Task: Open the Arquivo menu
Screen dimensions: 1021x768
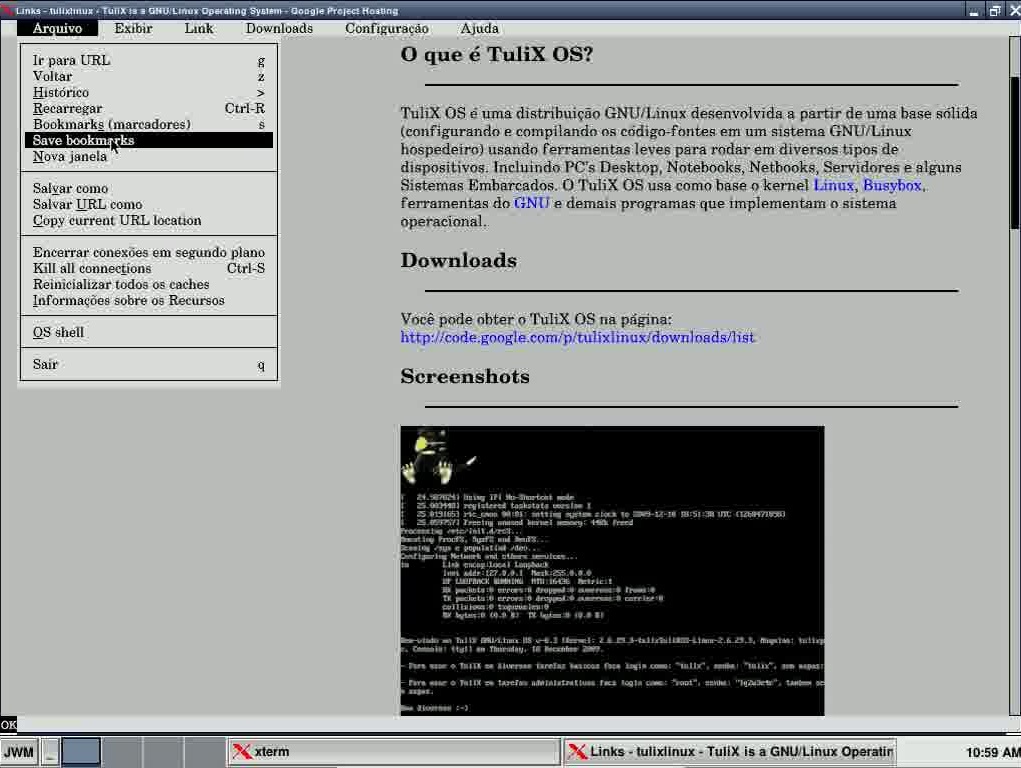Action: click(57, 29)
